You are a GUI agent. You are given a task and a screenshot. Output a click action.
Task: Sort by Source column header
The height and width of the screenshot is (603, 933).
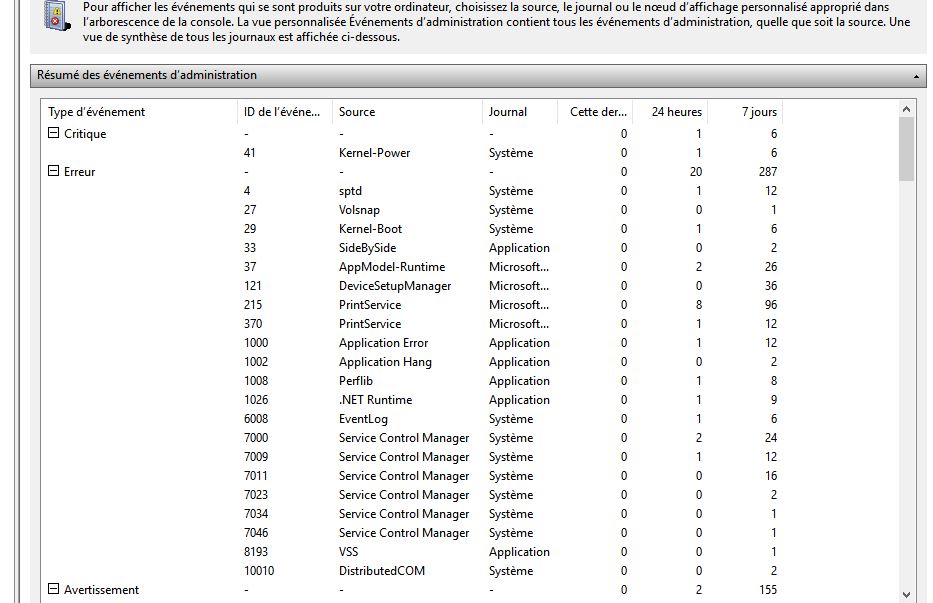click(x=407, y=112)
